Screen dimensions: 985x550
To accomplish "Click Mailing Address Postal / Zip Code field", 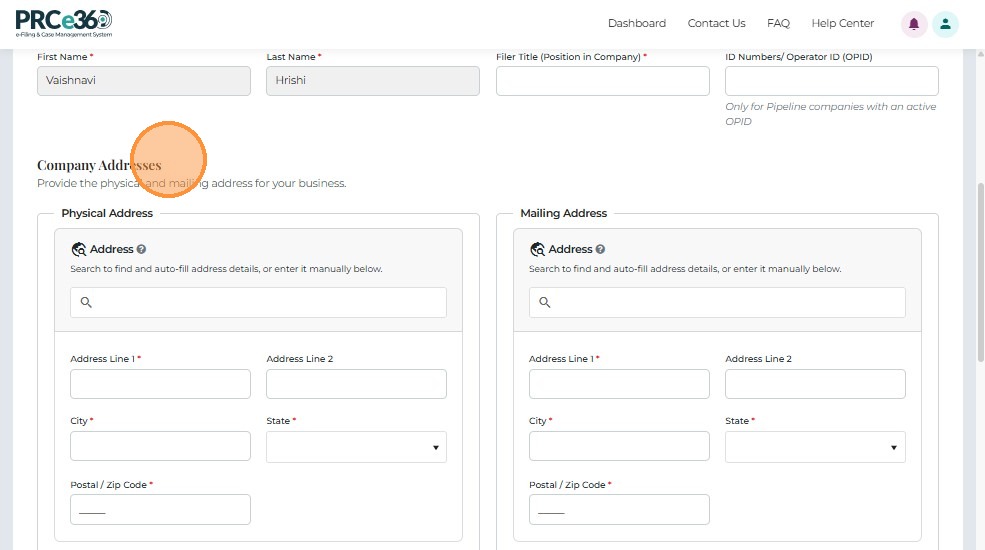I will (619, 509).
